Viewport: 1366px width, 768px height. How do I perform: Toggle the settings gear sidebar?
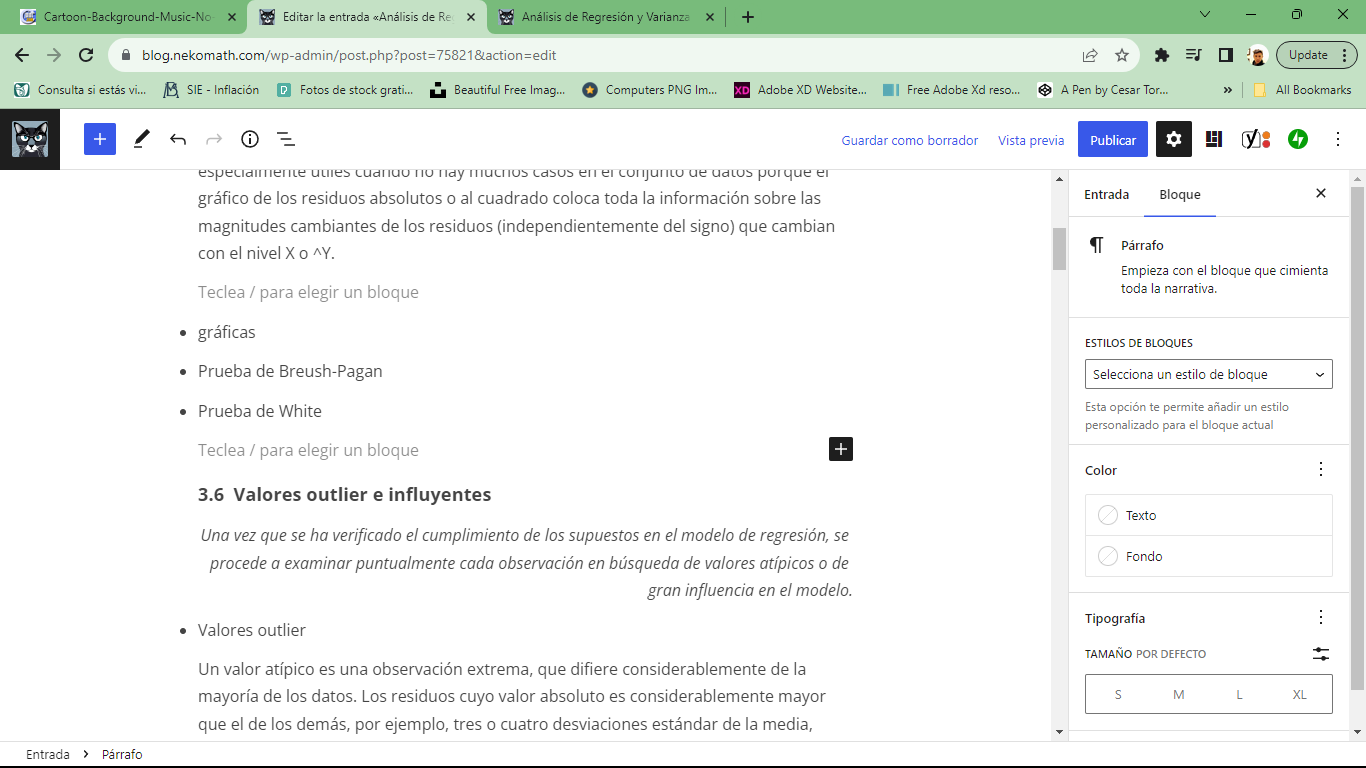tap(1174, 140)
